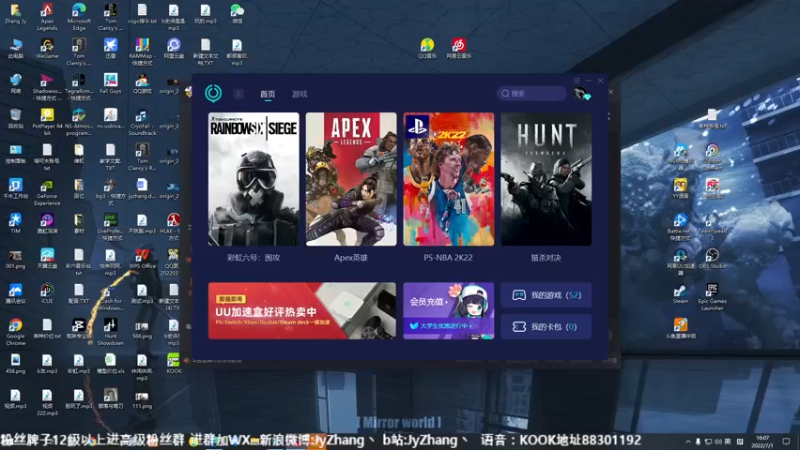The height and width of the screenshot is (450, 800).
Task: Click the 彩虹六号：围攻 title text
Action: pyautogui.click(x=254, y=258)
